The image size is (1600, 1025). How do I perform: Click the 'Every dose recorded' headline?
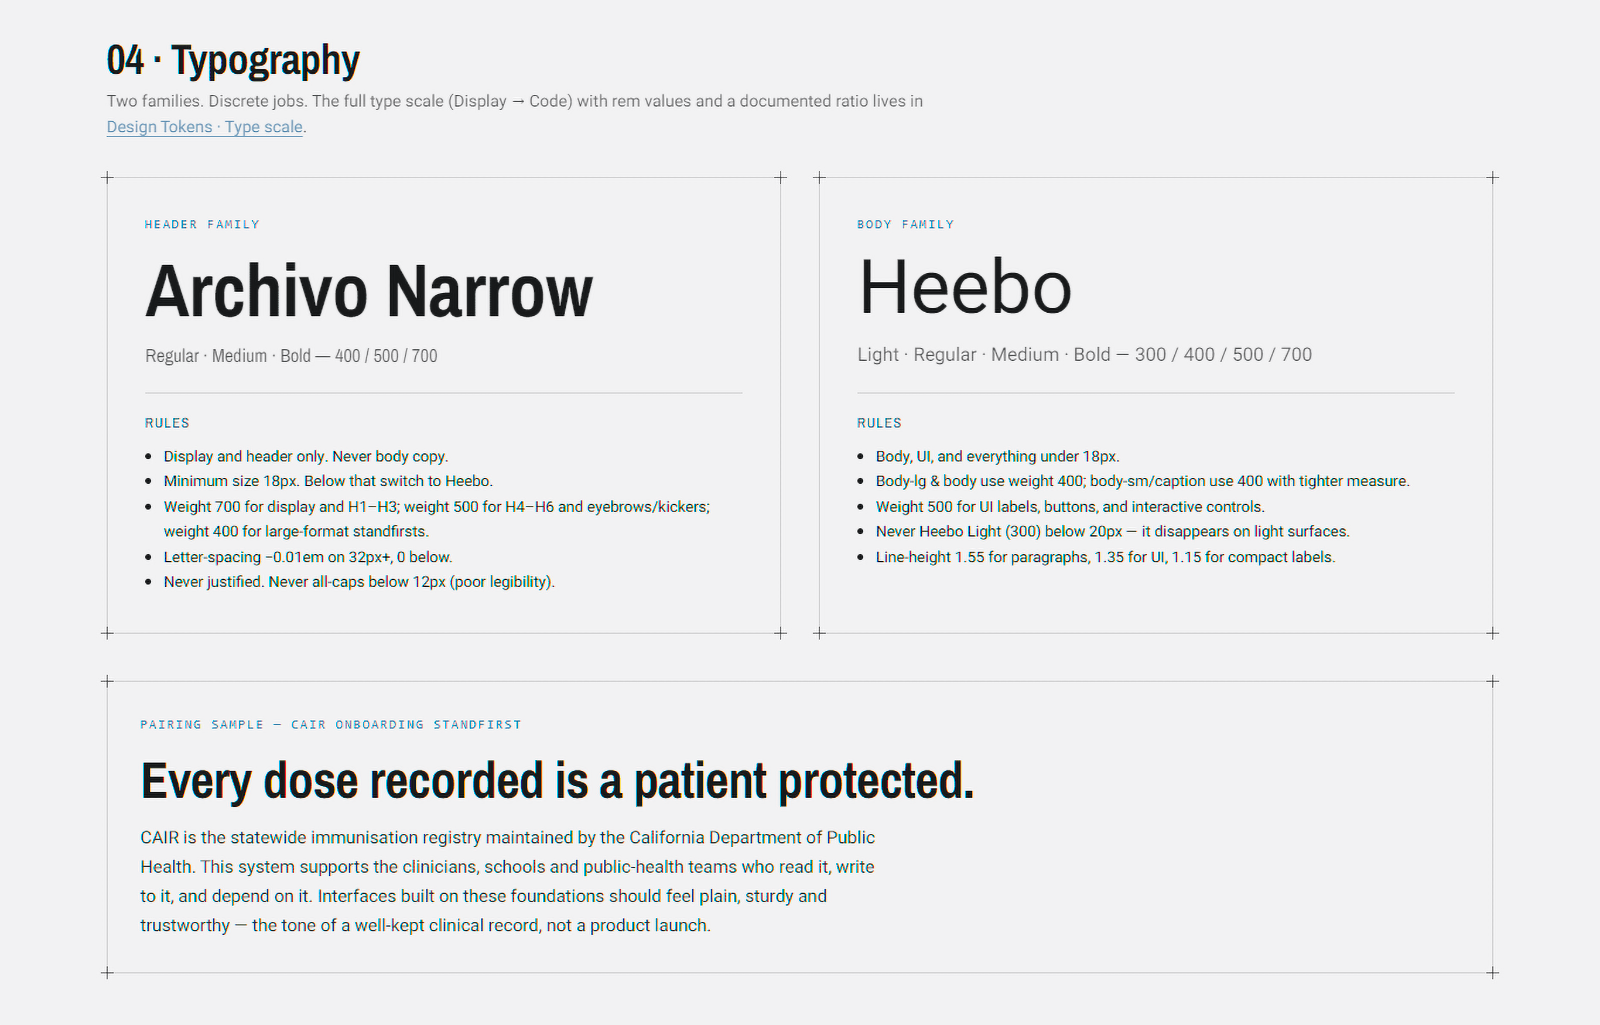[x=557, y=781]
